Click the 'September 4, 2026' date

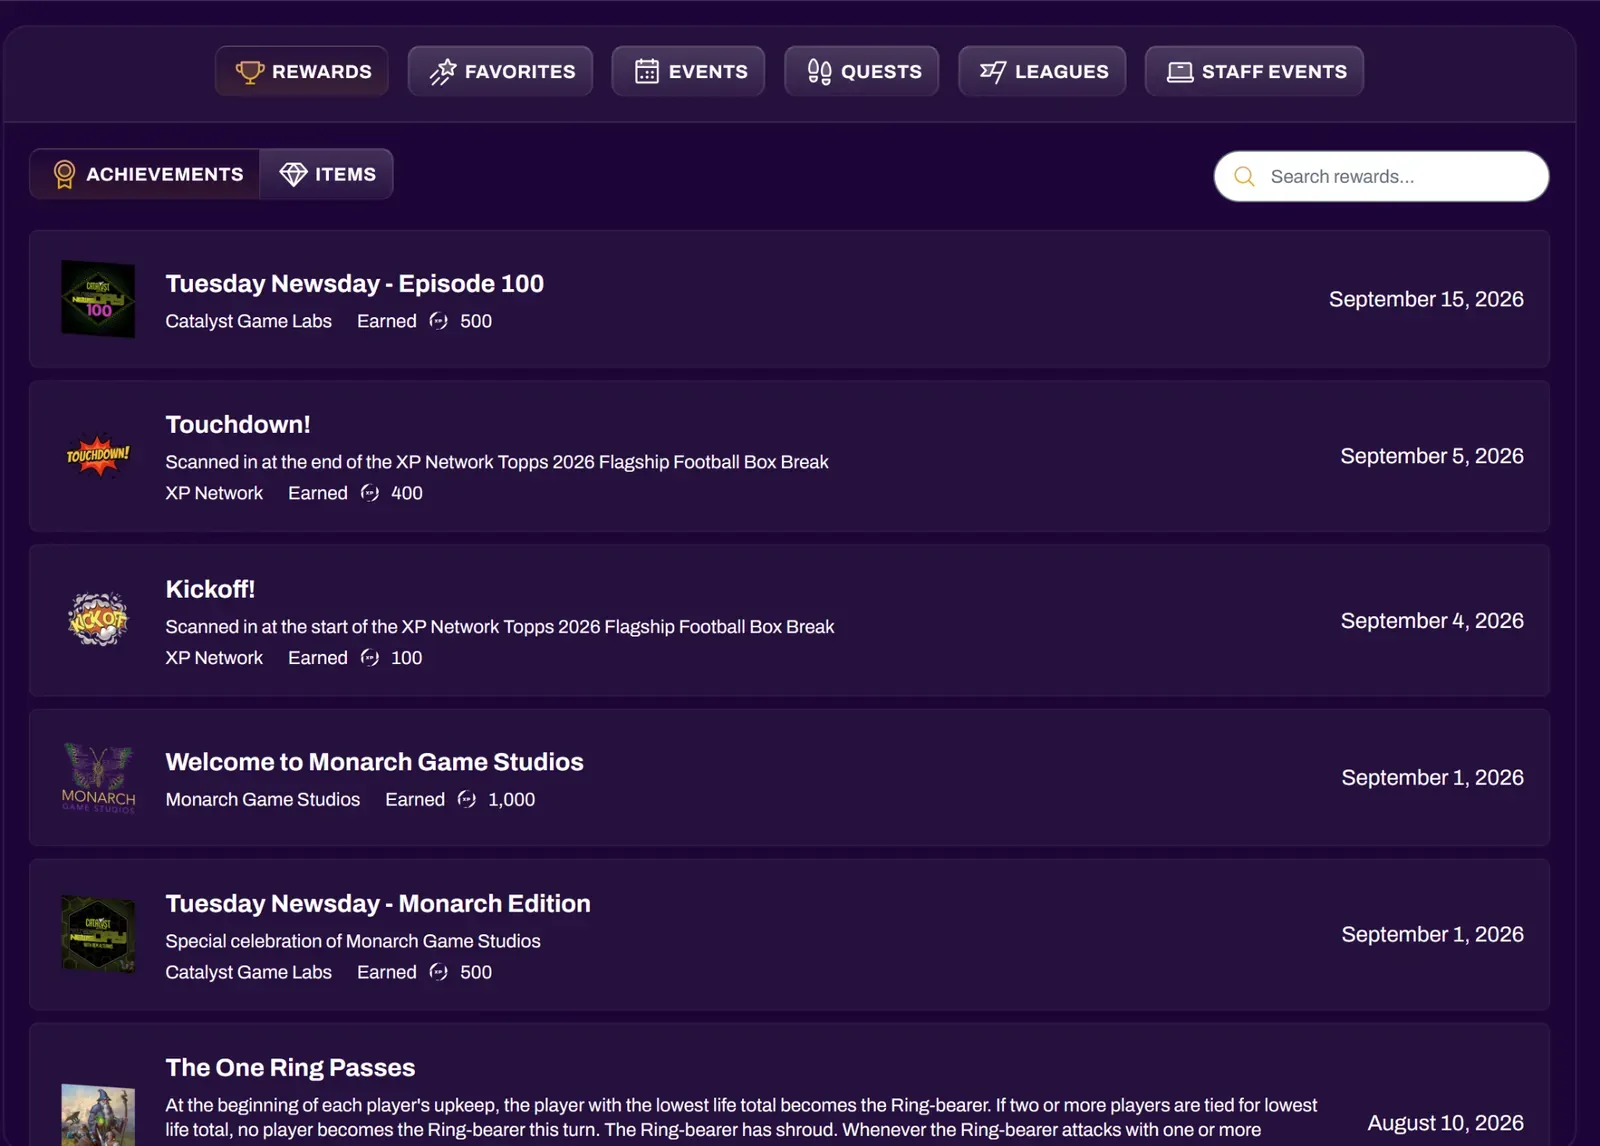tap(1432, 621)
